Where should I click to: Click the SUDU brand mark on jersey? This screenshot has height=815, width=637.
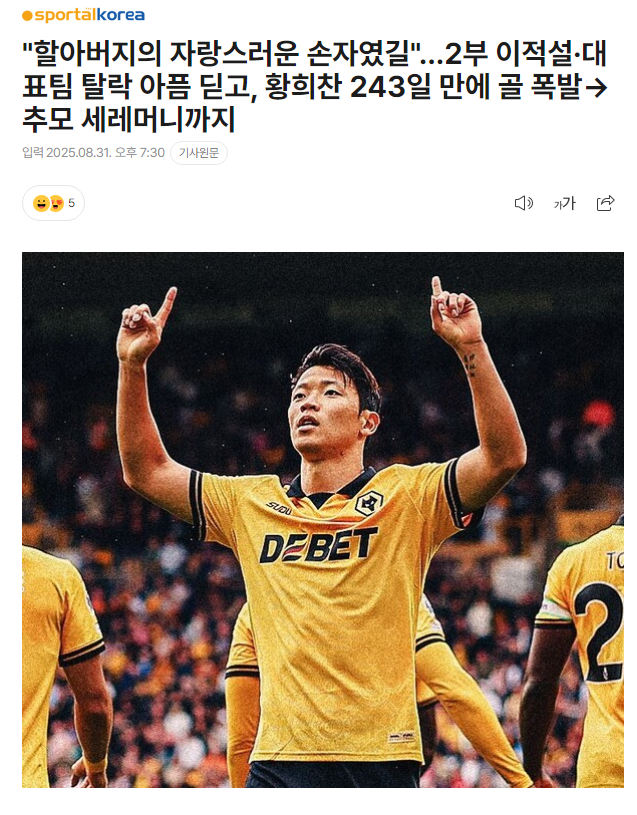click(279, 508)
